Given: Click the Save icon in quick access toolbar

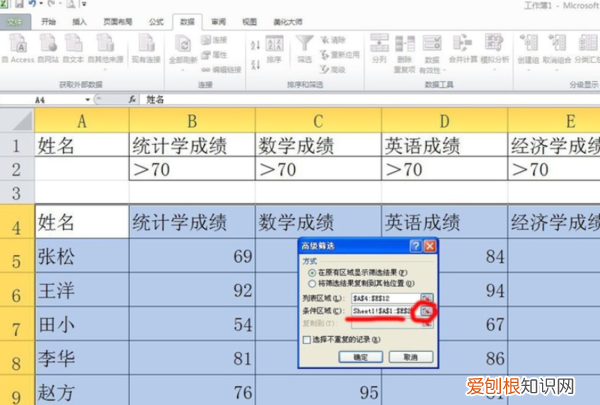Looking at the screenshot, I should (x=19, y=4).
